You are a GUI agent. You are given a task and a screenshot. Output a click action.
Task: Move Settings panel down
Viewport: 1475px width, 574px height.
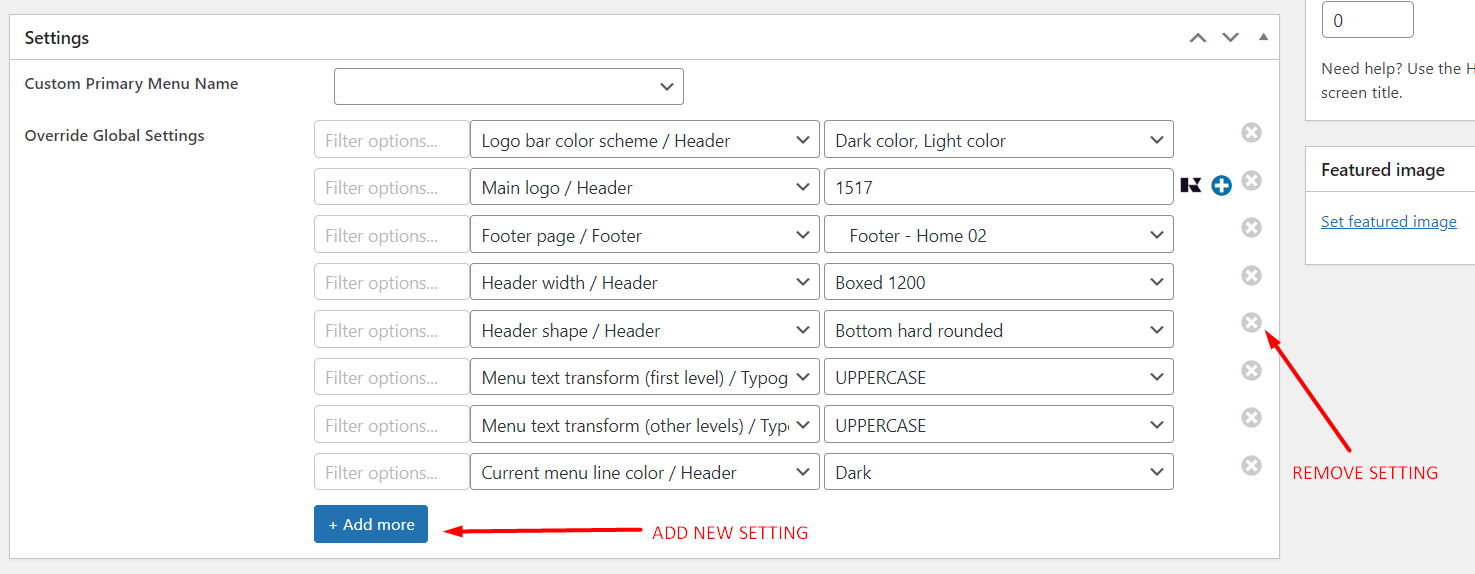point(1230,38)
